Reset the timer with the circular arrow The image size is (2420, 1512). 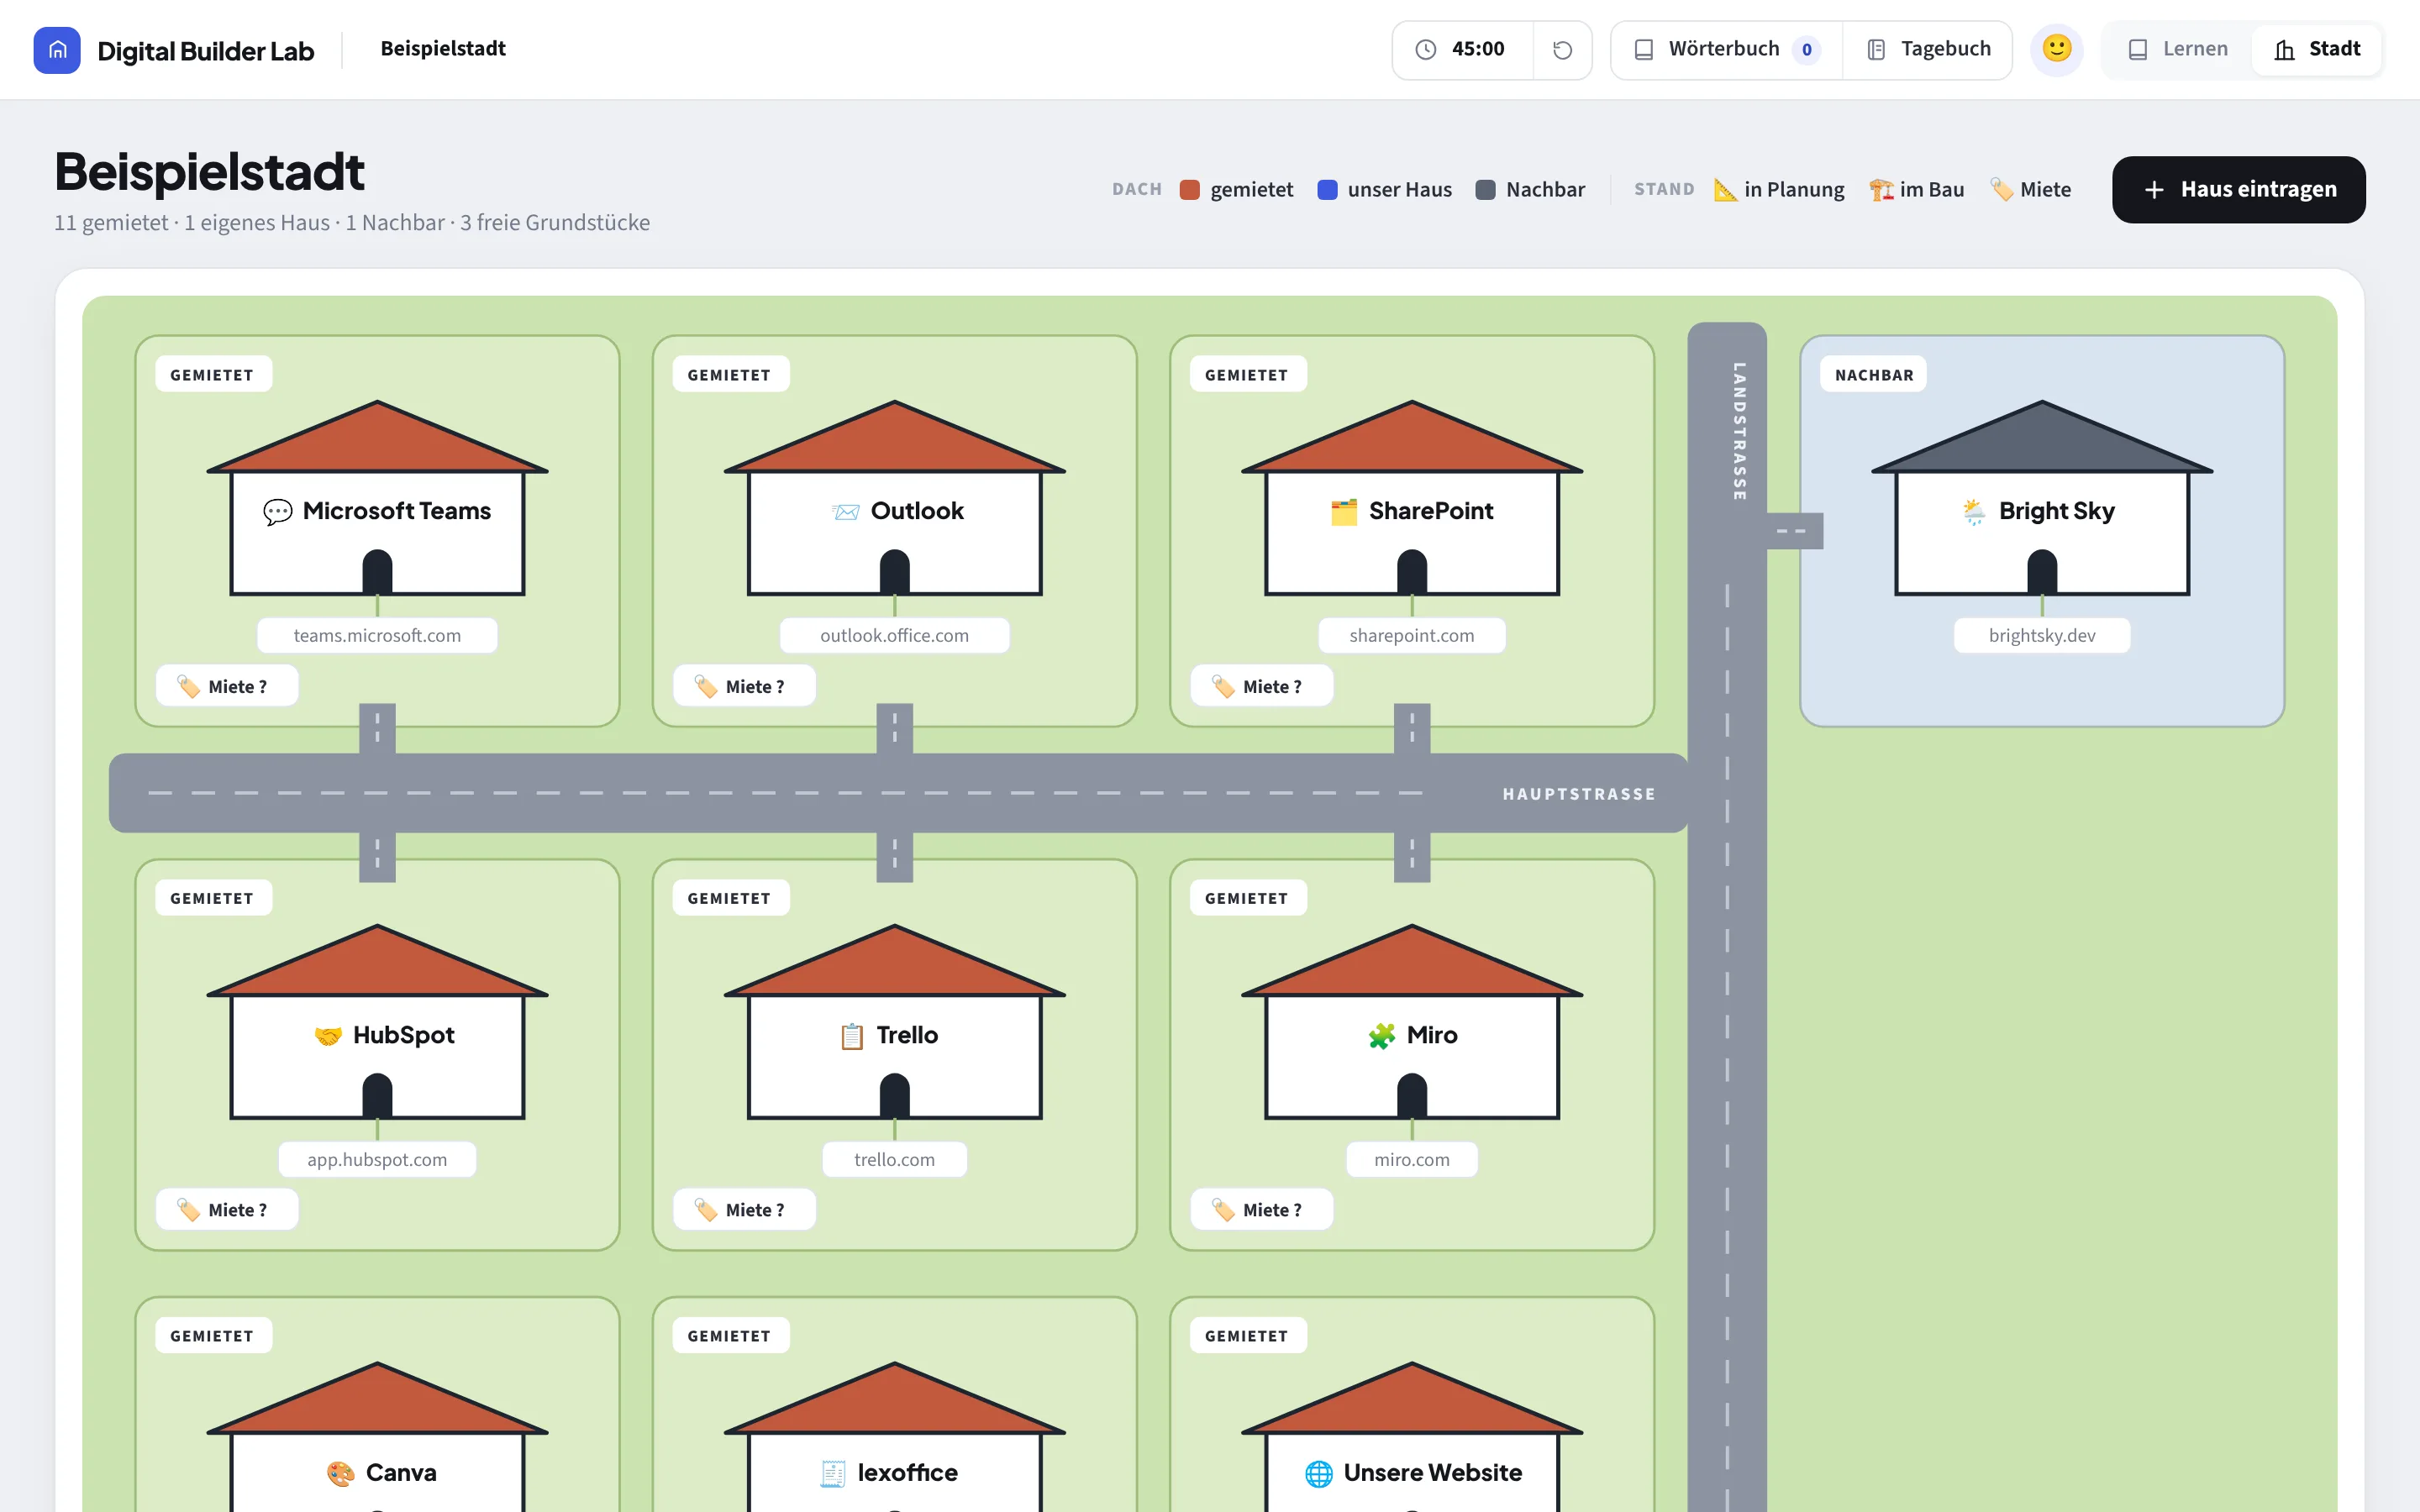[x=1562, y=50]
